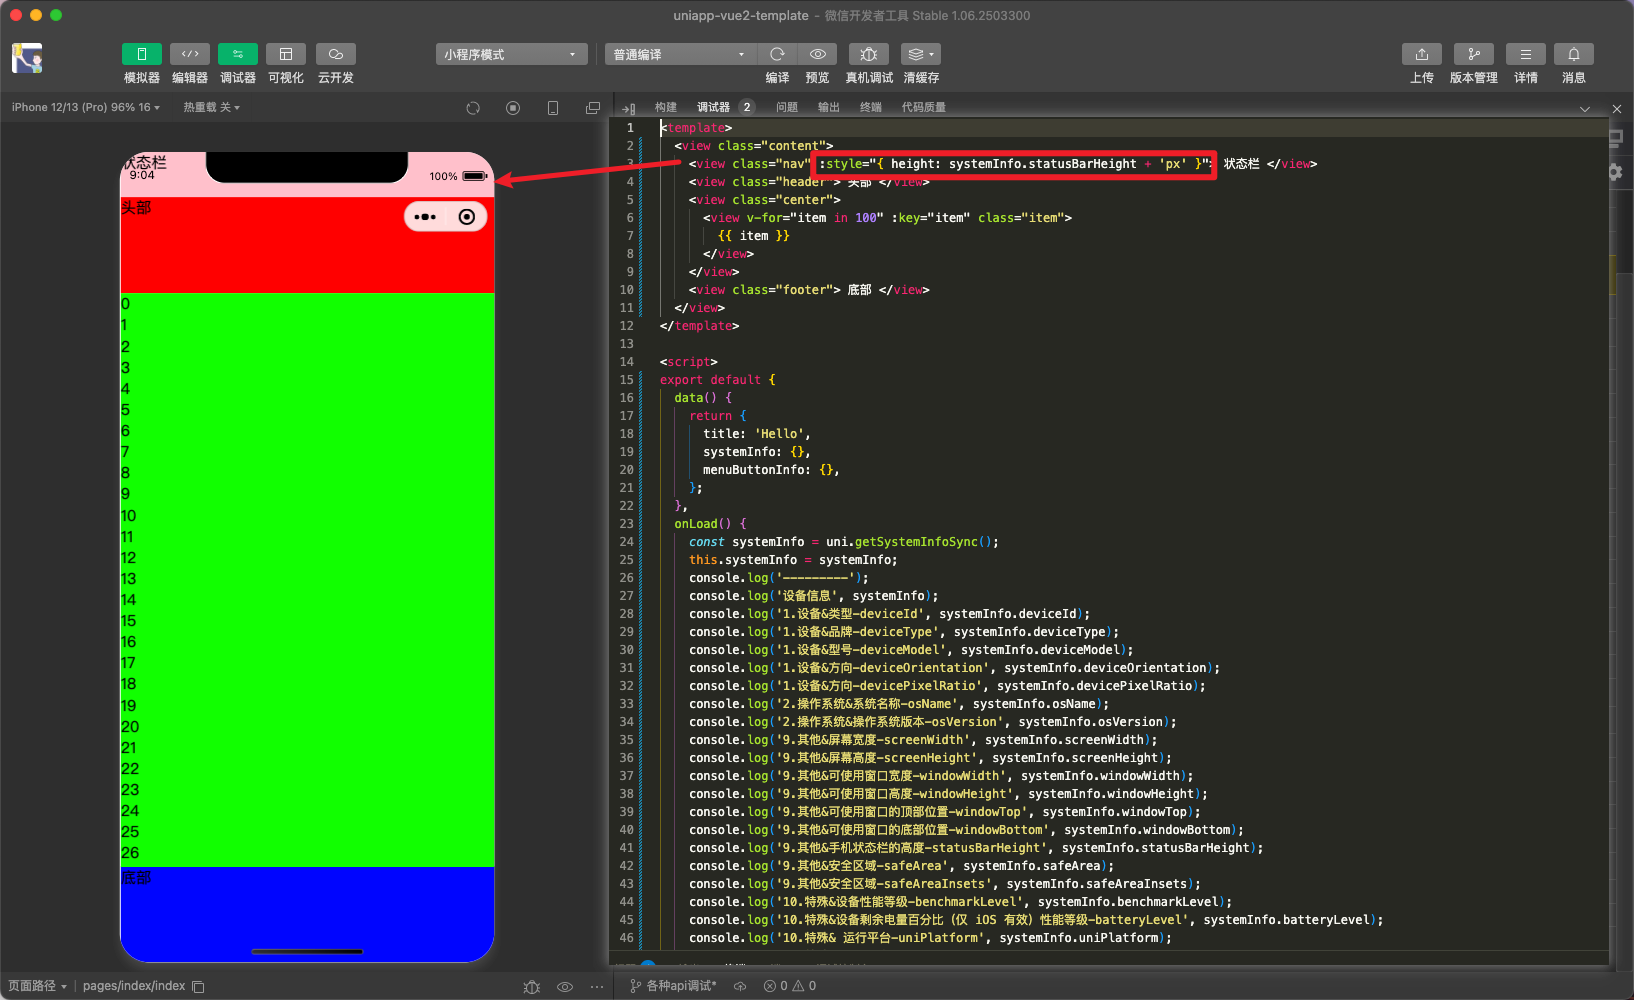
Task: Toggle the 模拟器 simulator panel button
Action: 142,54
